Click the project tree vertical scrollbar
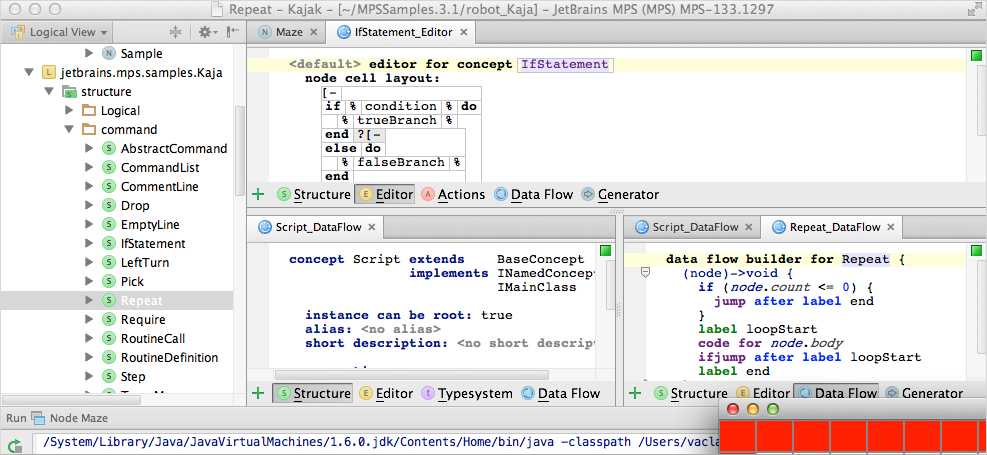 239,151
